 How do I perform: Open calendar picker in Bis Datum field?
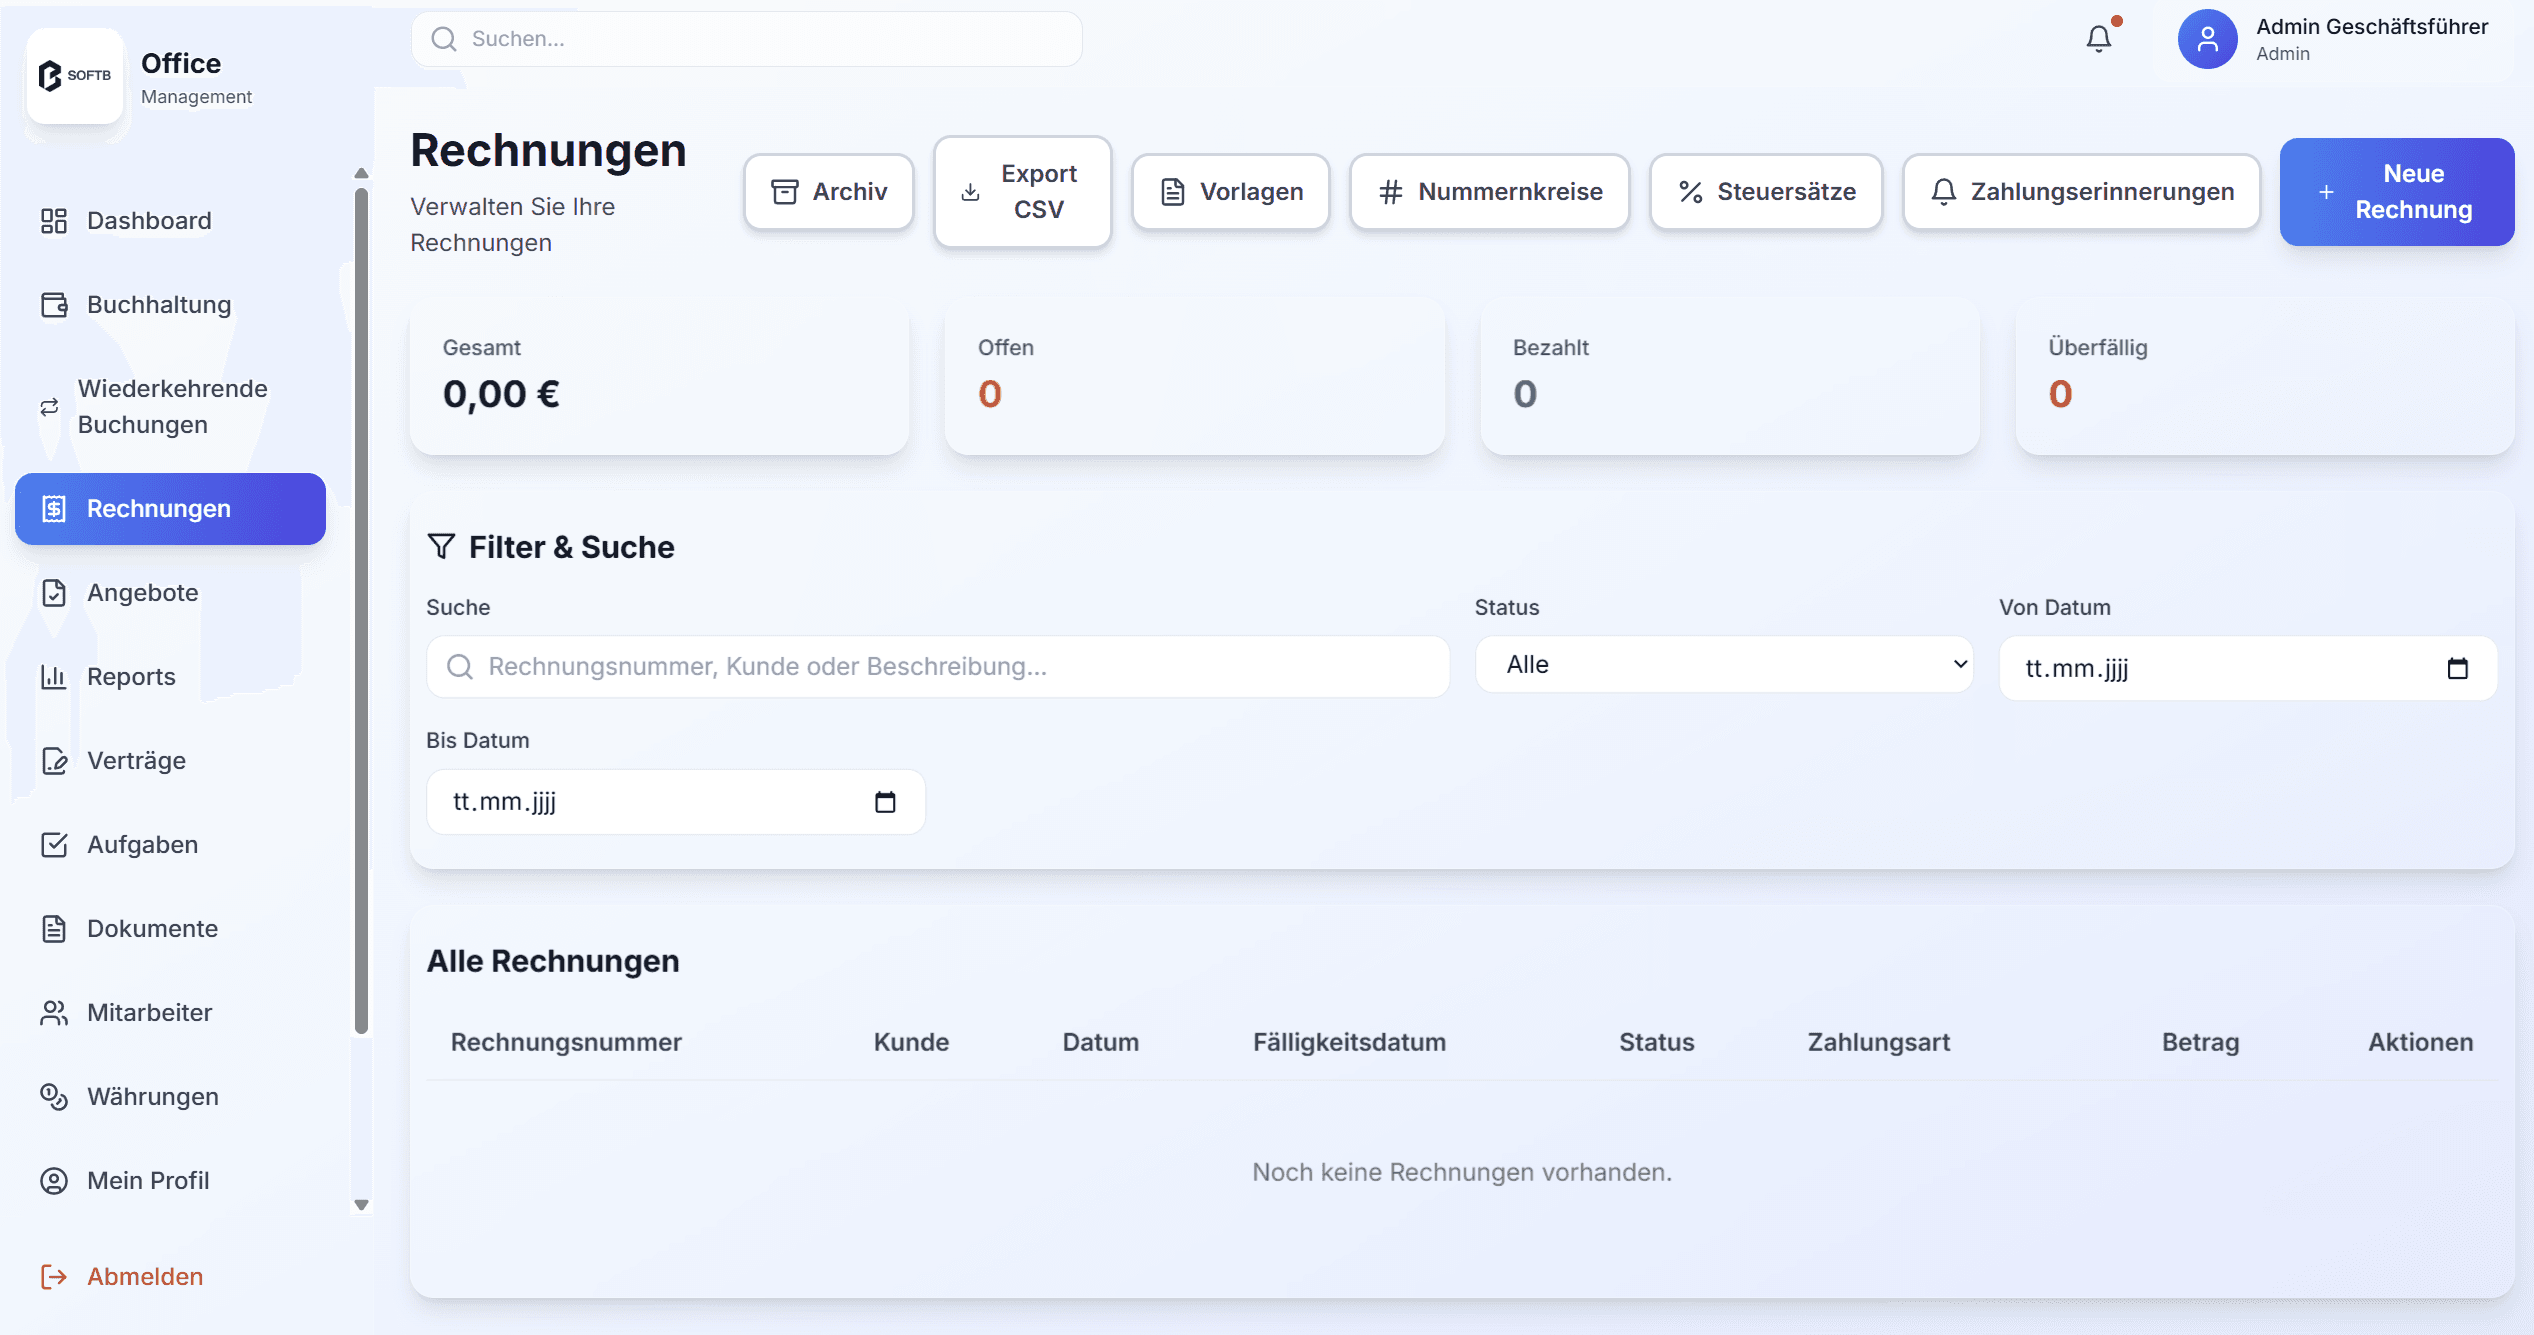pos(885,802)
